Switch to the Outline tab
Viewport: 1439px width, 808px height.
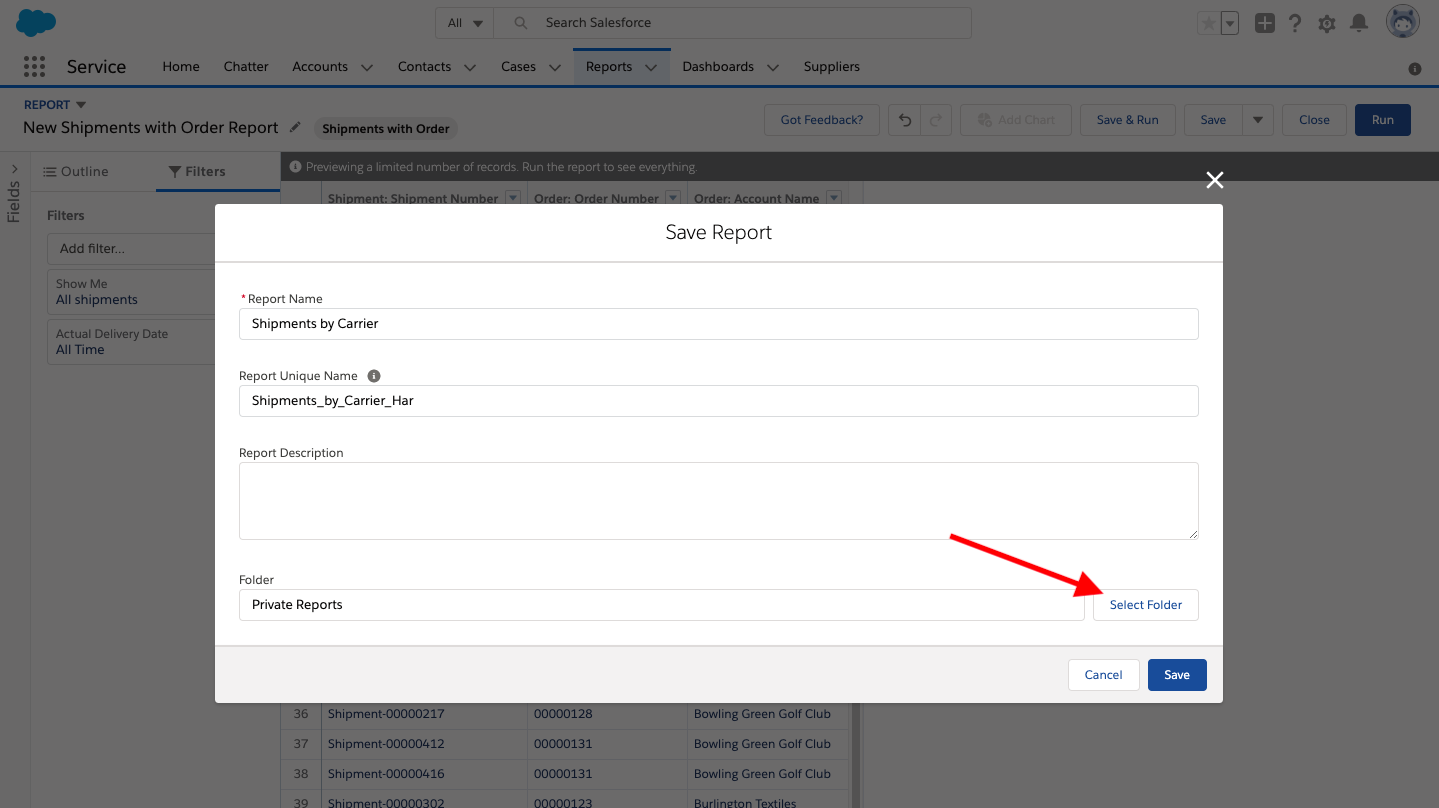pyautogui.click(x=76, y=172)
